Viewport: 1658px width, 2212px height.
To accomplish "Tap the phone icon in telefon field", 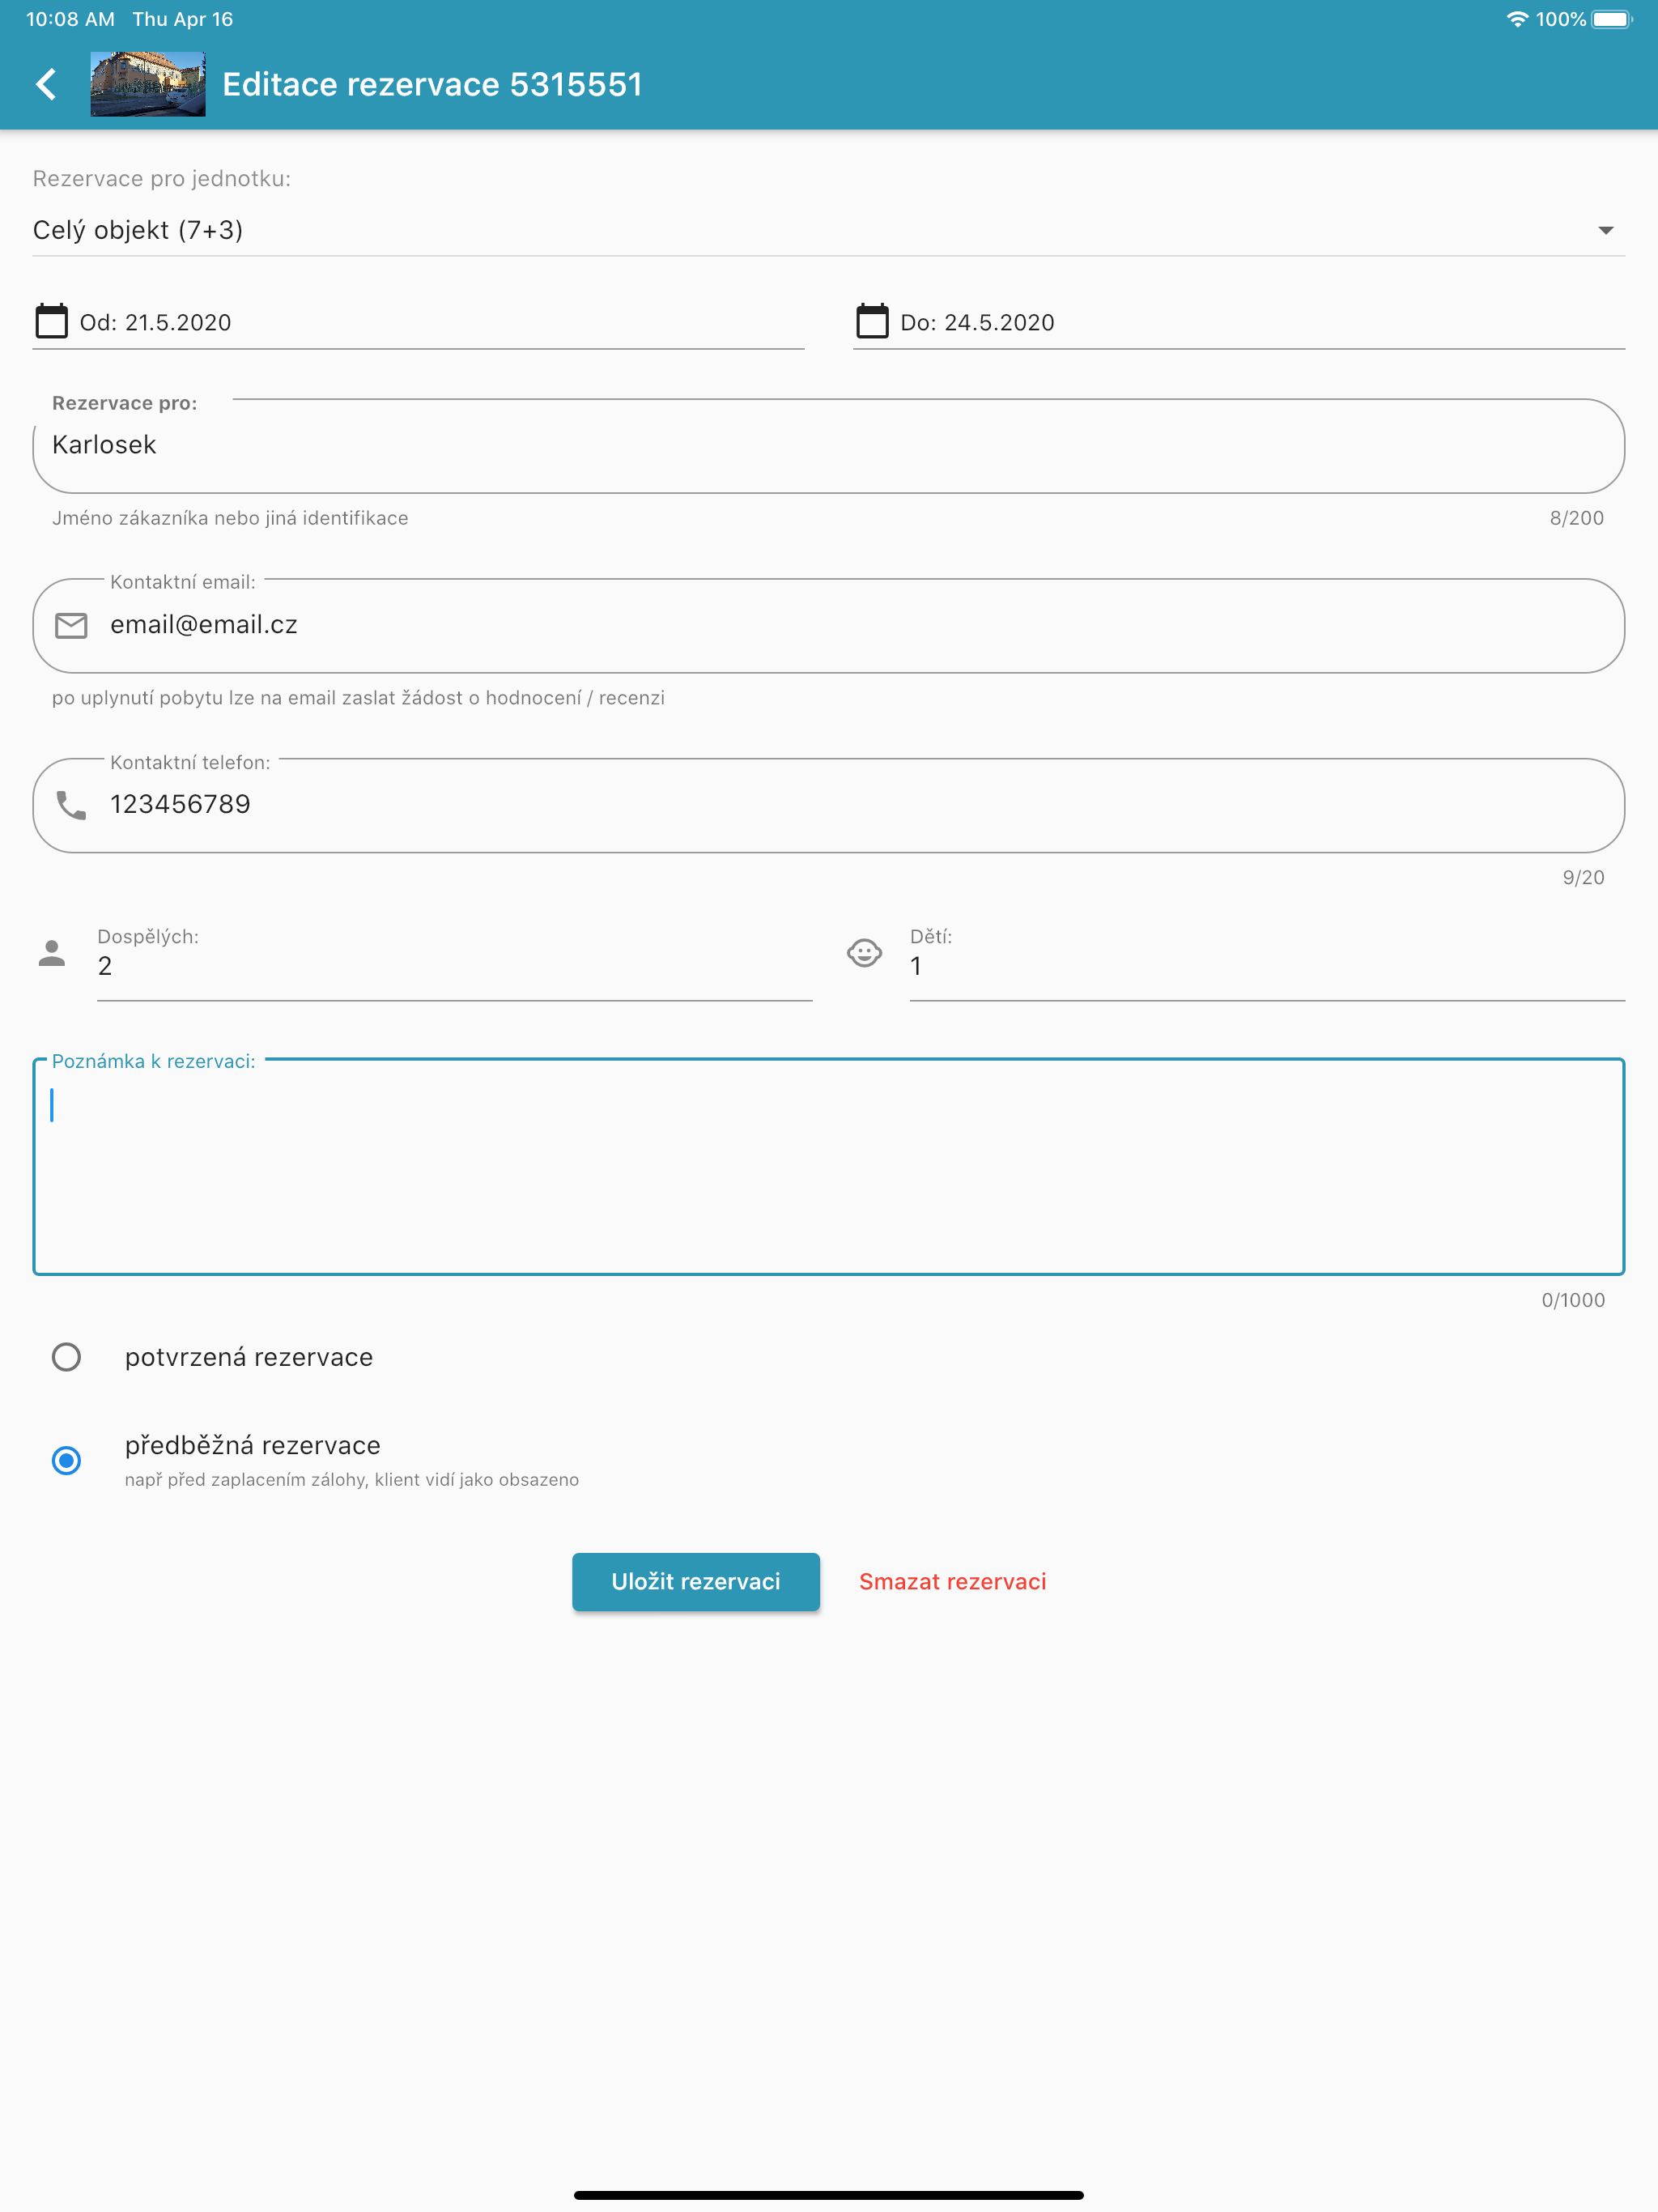I will [x=71, y=805].
